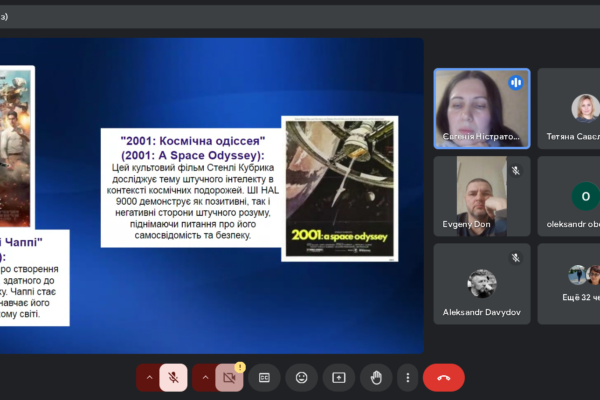Click muted mic icon on Aleksandr Davydov tile
This screenshot has width=600, height=400.
(516, 258)
